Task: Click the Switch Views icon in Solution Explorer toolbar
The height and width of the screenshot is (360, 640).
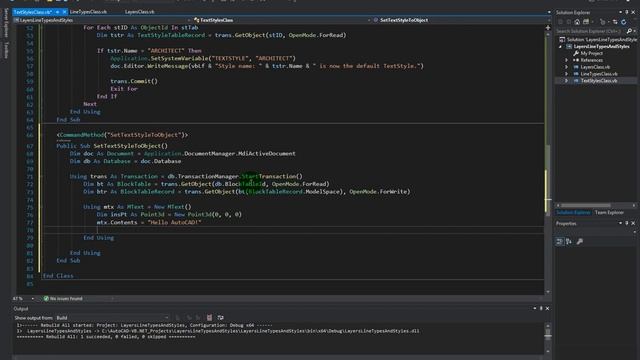Action: coord(586,22)
